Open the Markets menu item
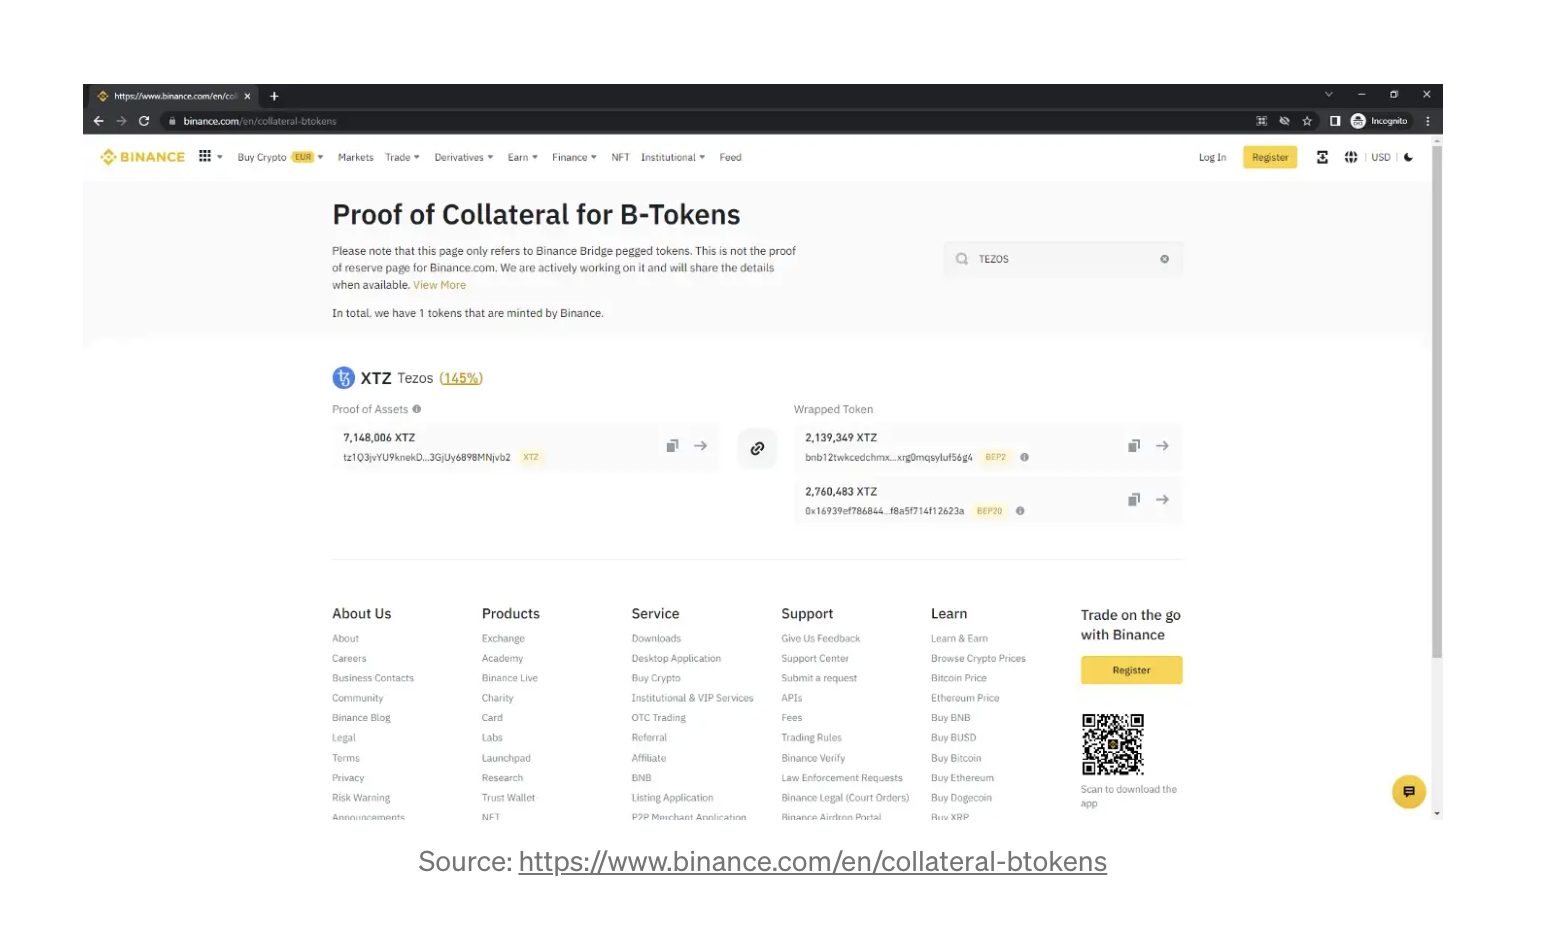 tap(355, 157)
